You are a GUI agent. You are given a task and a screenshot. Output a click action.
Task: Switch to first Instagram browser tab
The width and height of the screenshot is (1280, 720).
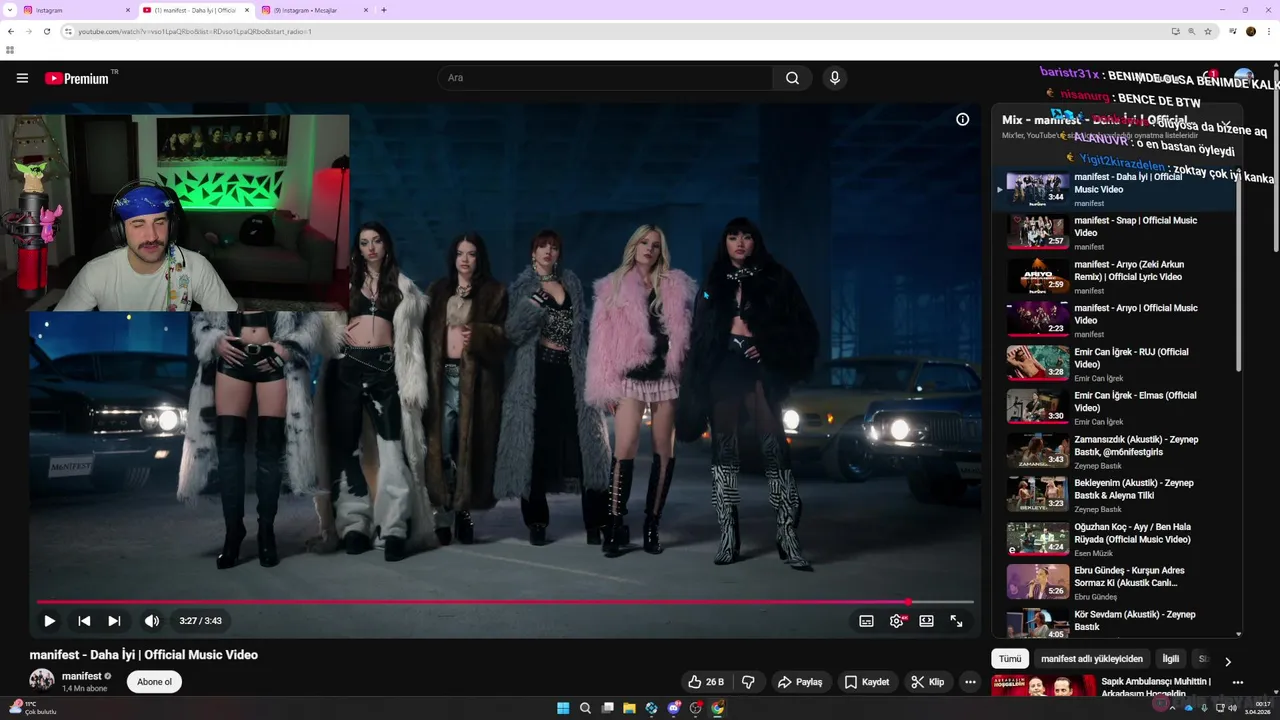point(76,10)
